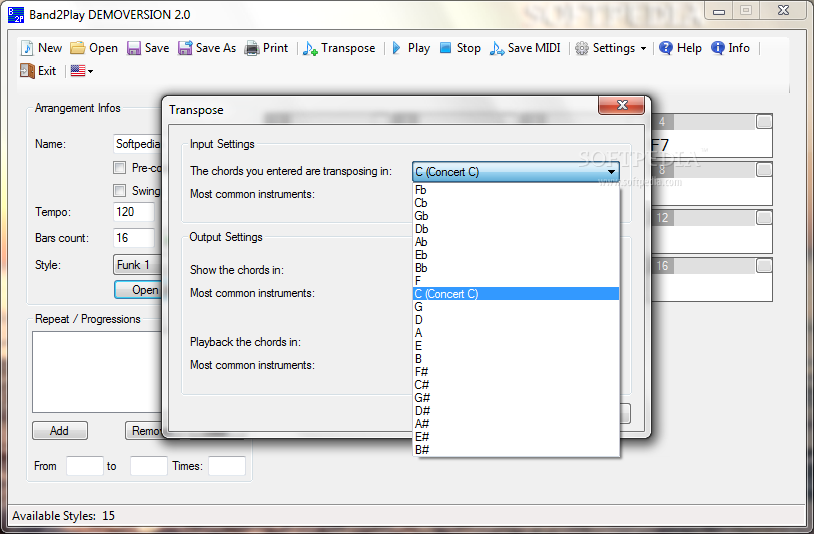The width and height of the screenshot is (814, 534).
Task: Click the Band2Play title bar icon
Action: 16,15
